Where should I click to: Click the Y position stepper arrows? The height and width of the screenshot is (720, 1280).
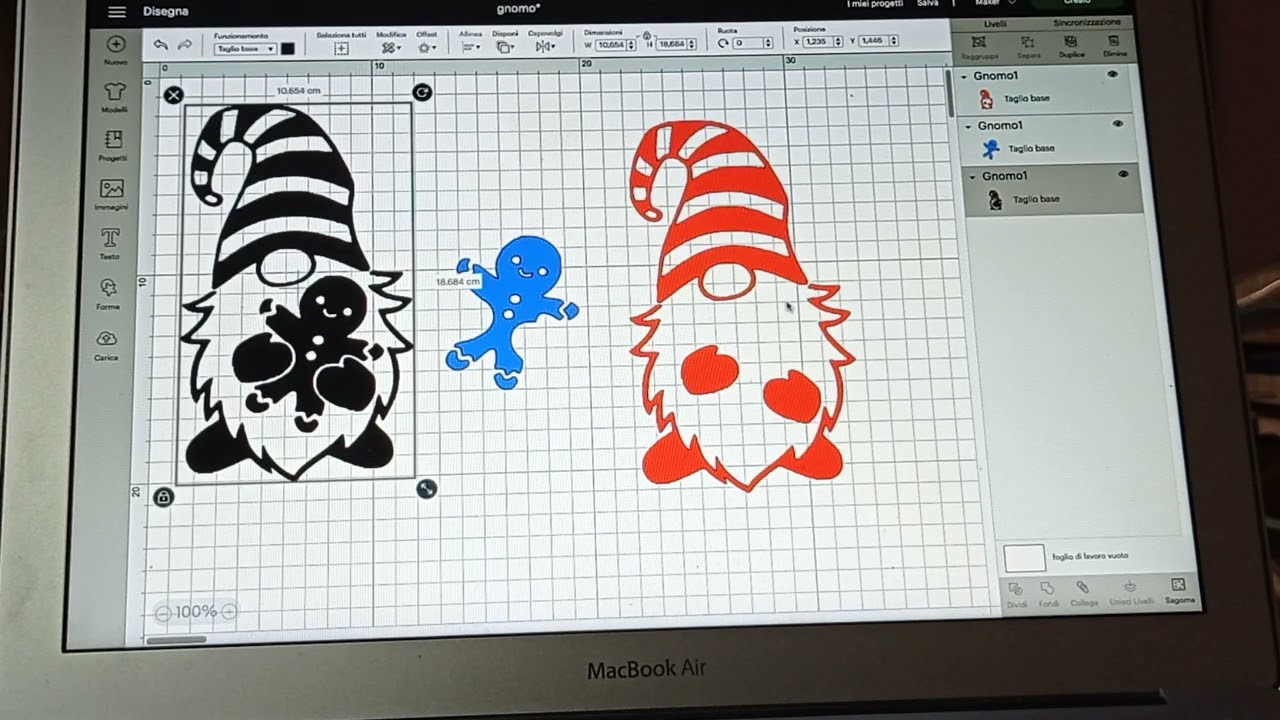(x=893, y=41)
